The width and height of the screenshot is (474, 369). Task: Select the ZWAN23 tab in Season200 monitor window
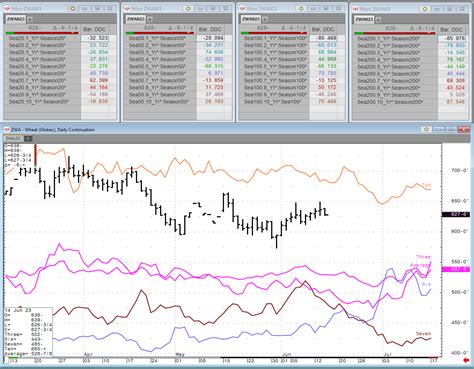pyautogui.click(x=364, y=20)
